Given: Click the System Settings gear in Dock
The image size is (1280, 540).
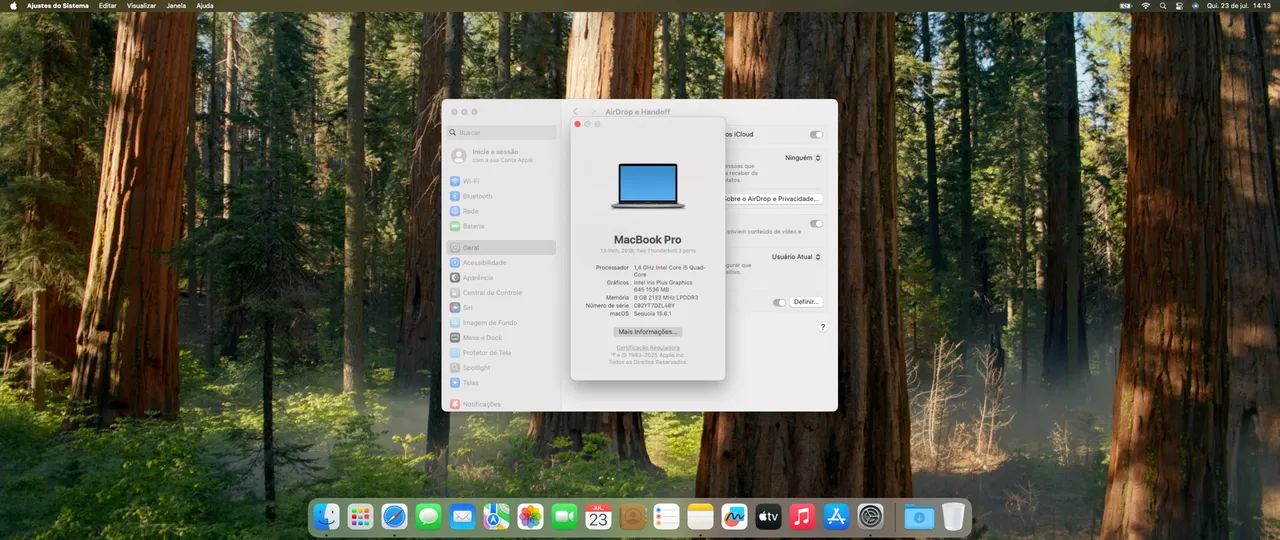Looking at the screenshot, I should tap(870, 516).
